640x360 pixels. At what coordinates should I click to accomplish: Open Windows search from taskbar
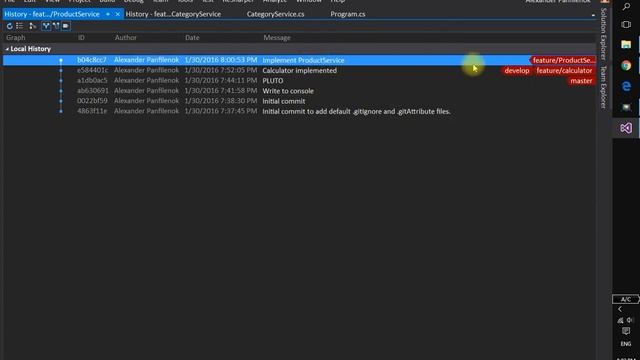point(626,7)
